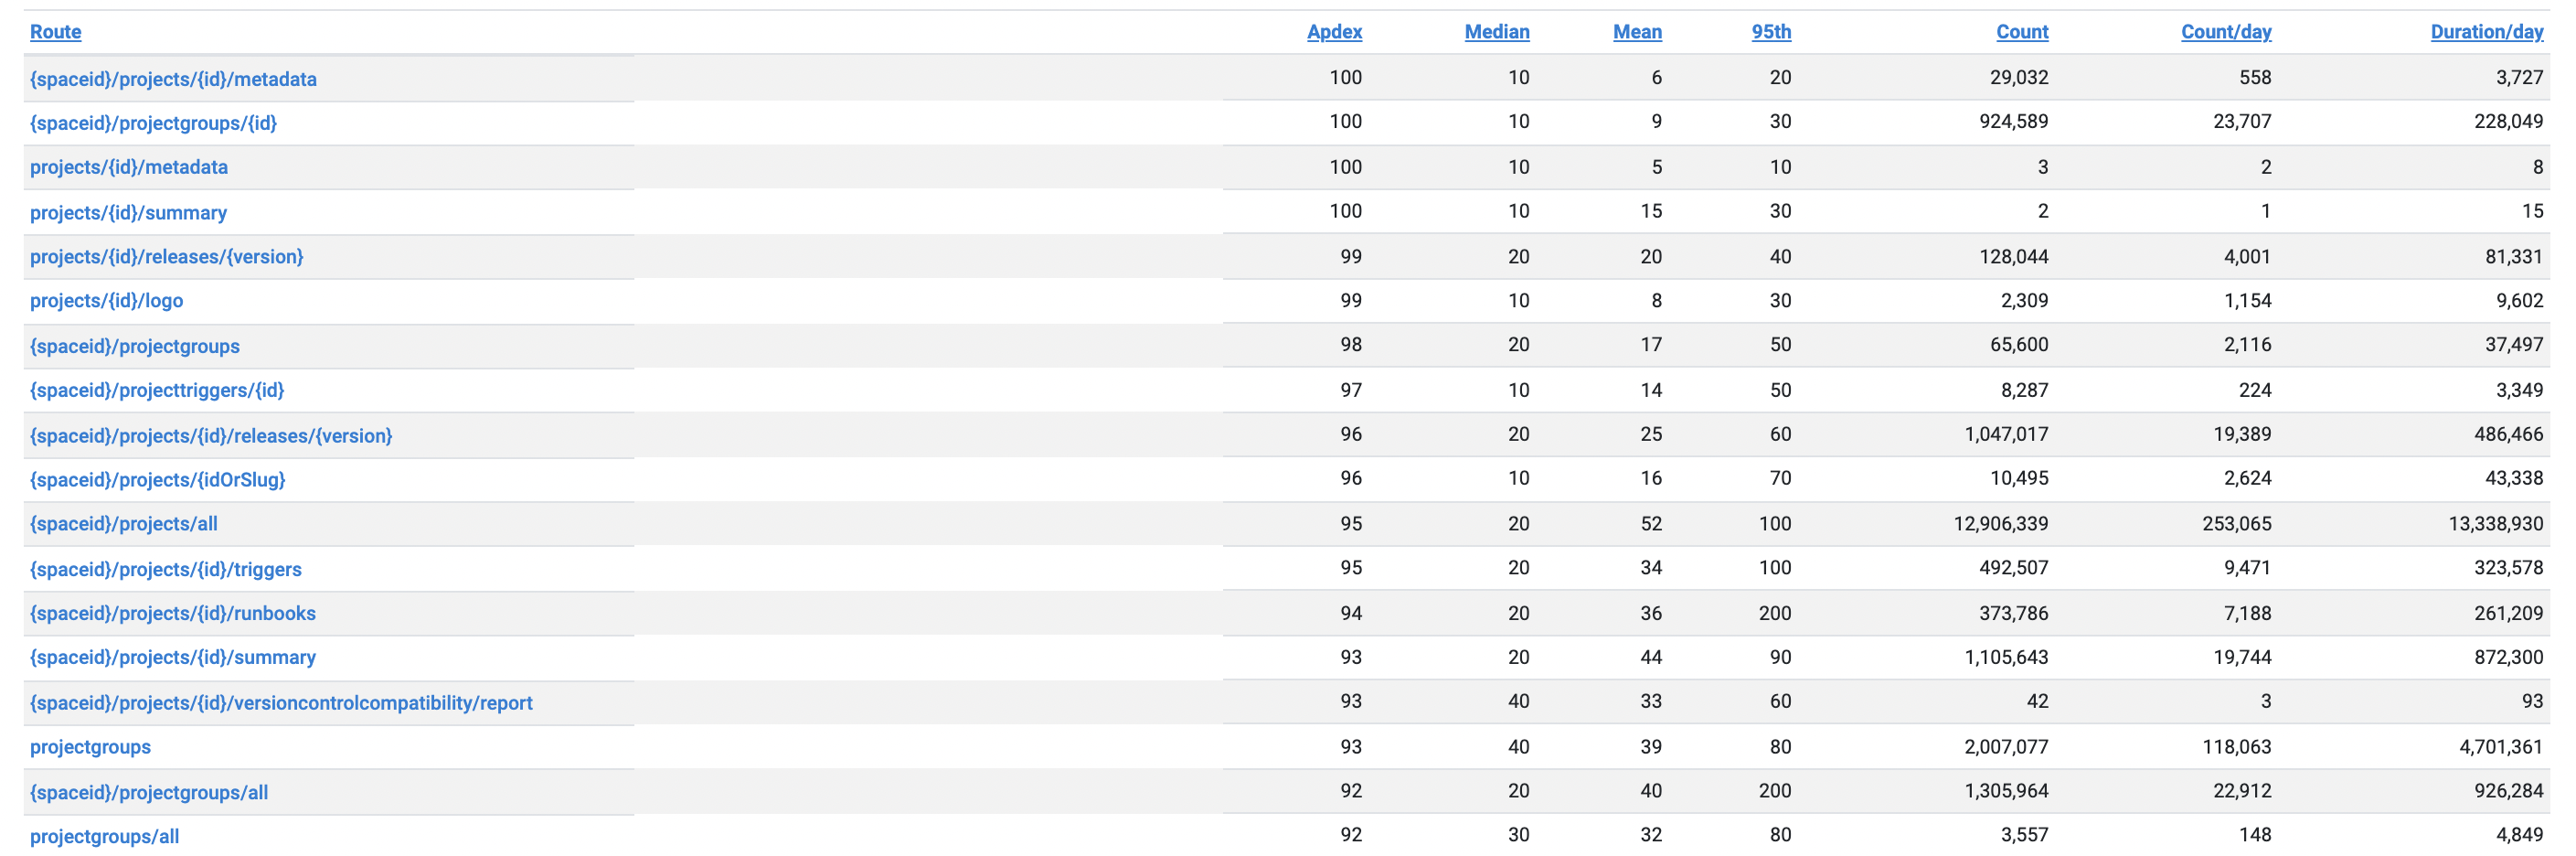This screenshot has height=856, width=2576.
Task: Sort by the Apdex column header
Action: pyautogui.click(x=1333, y=32)
